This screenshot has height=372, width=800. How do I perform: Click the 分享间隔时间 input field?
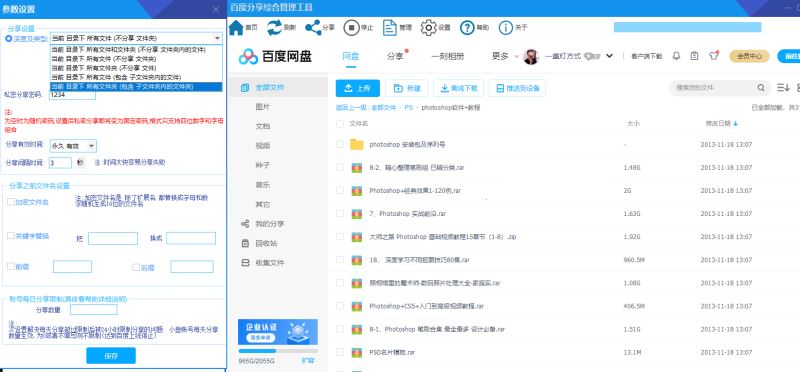(60, 163)
